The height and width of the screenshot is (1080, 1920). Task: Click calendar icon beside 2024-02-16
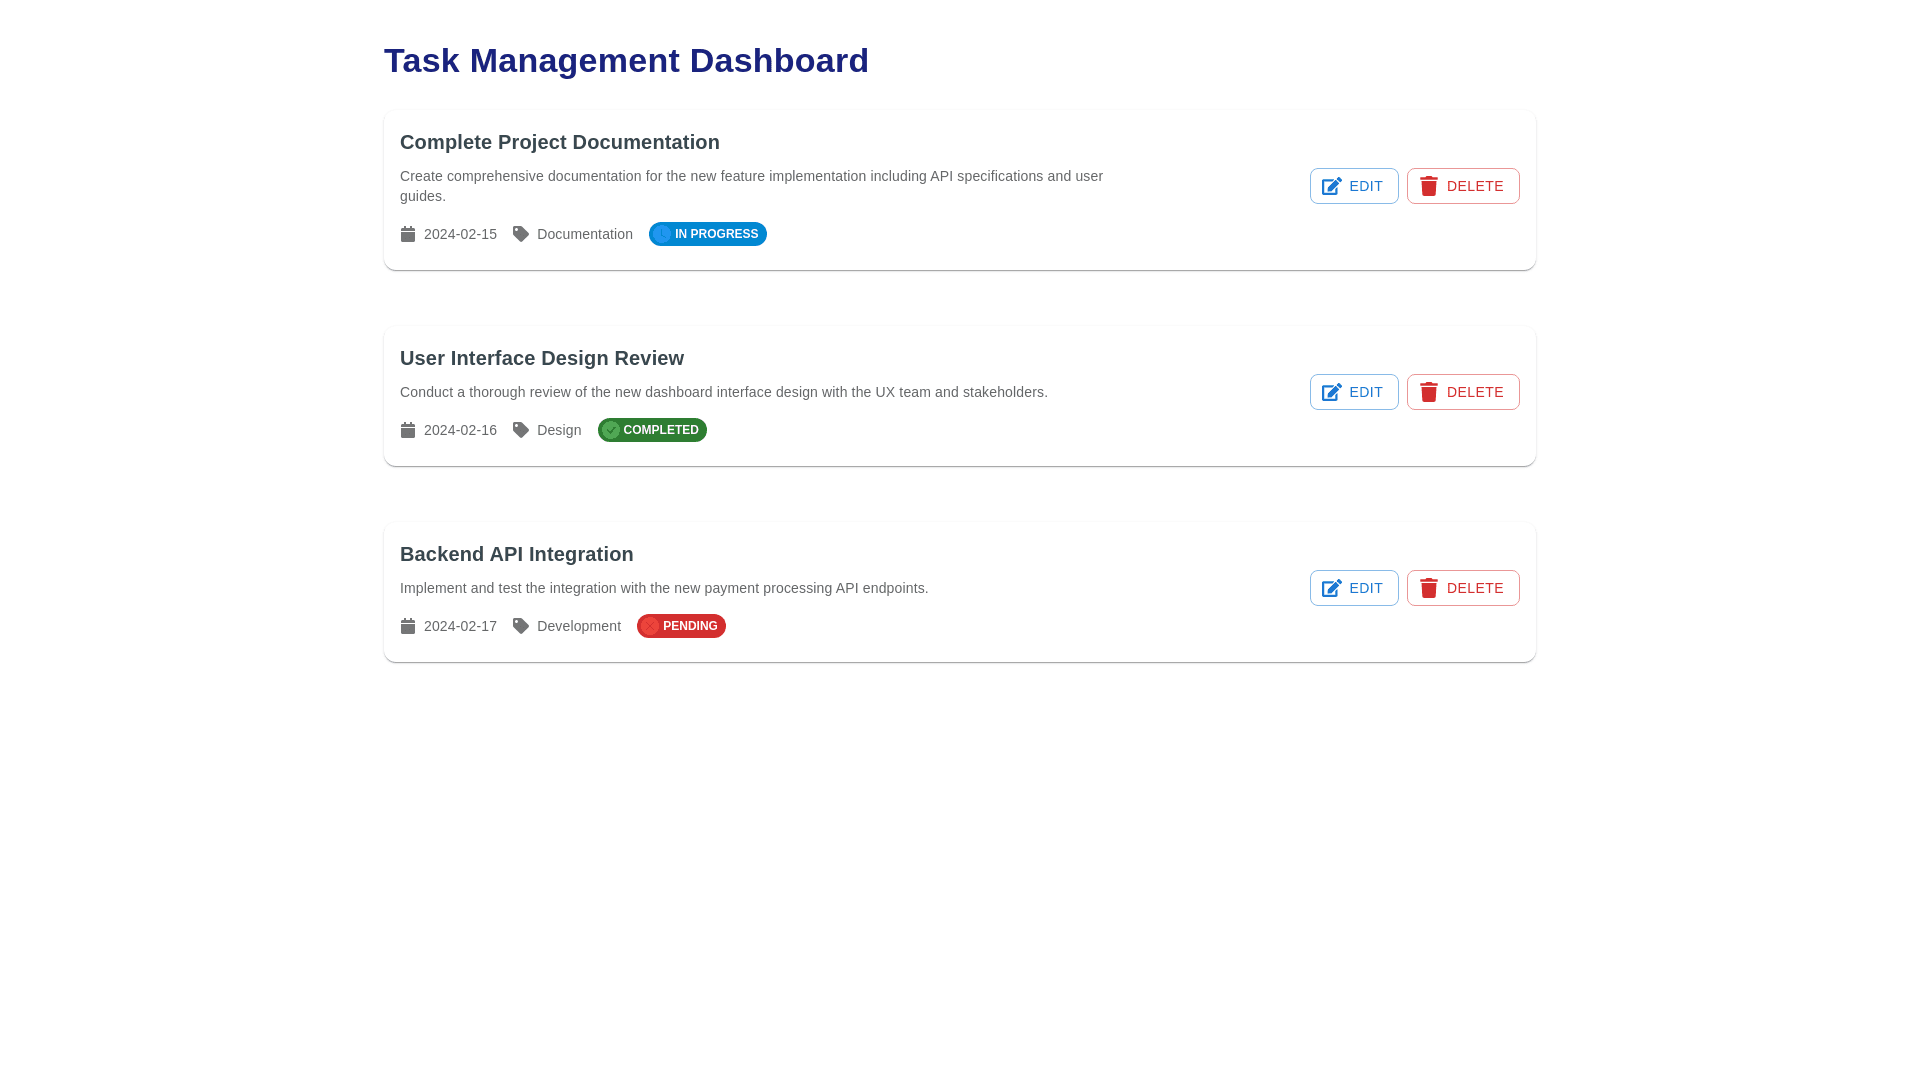408,430
